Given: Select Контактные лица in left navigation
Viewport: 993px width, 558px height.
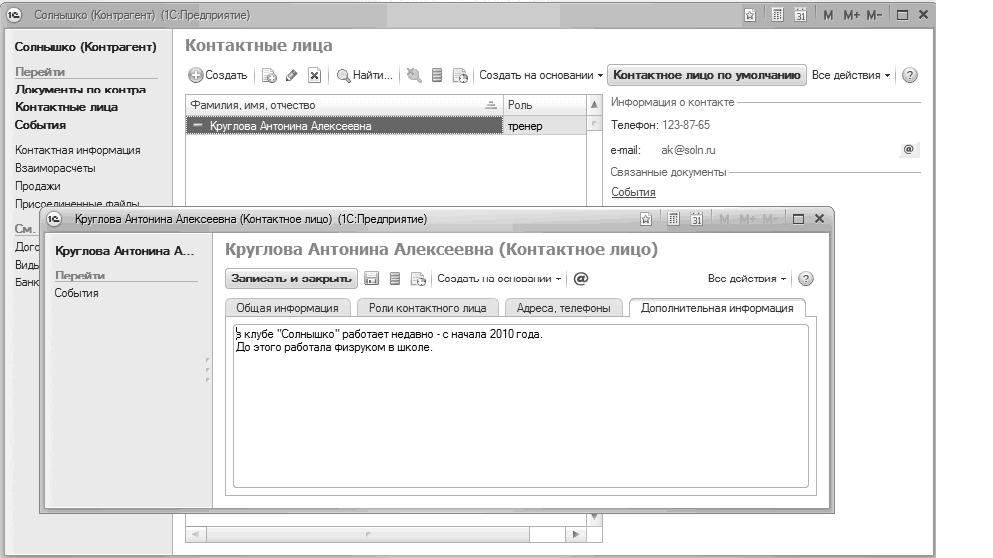Looking at the screenshot, I should pyautogui.click(x=66, y=107).
